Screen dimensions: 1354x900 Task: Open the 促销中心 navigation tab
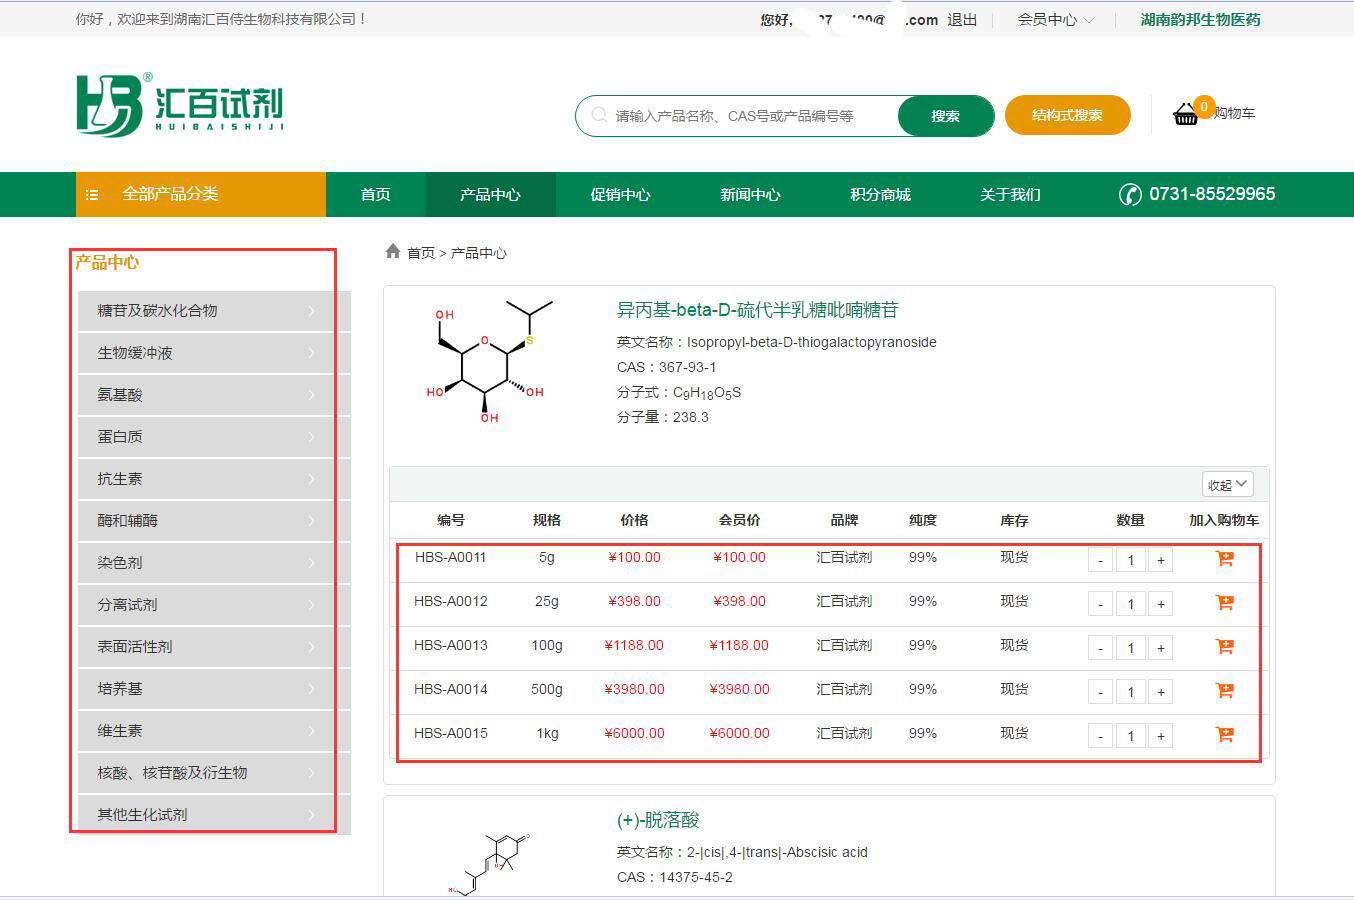pyautogui.click(x=620, y=195)
